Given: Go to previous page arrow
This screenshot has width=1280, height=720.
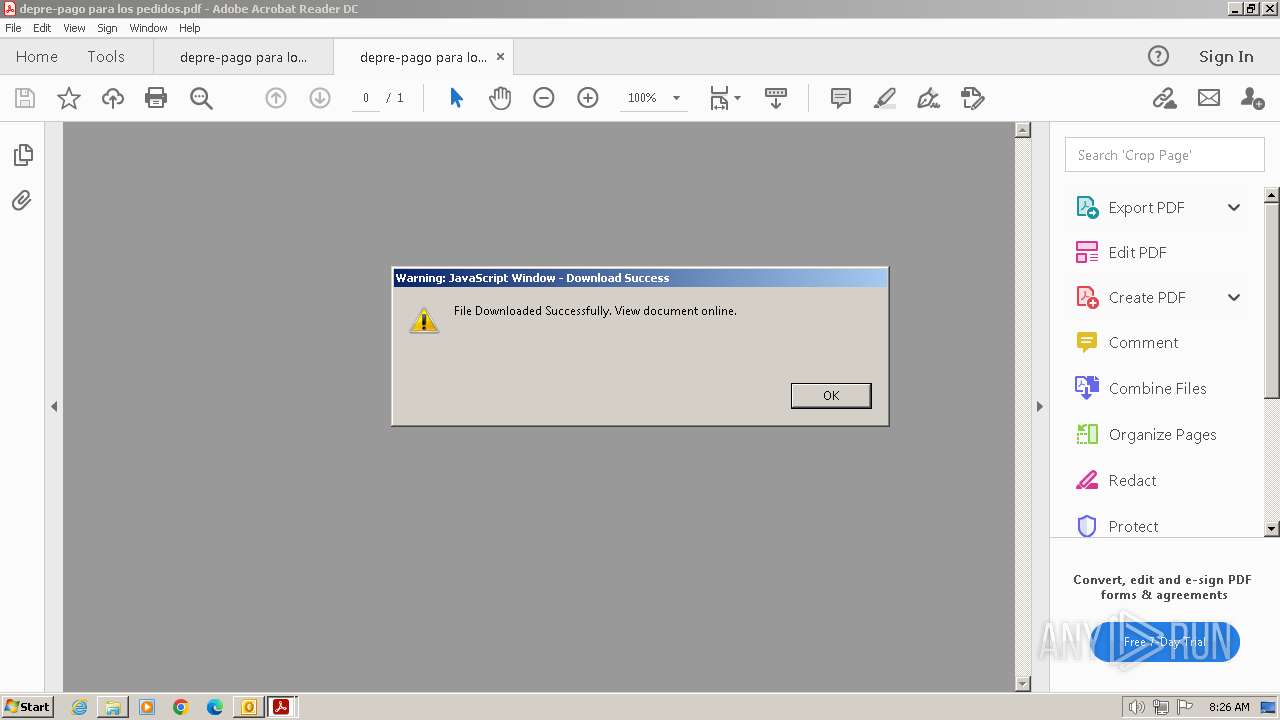Looking at the screenshot, I should [x=276, y=98].
